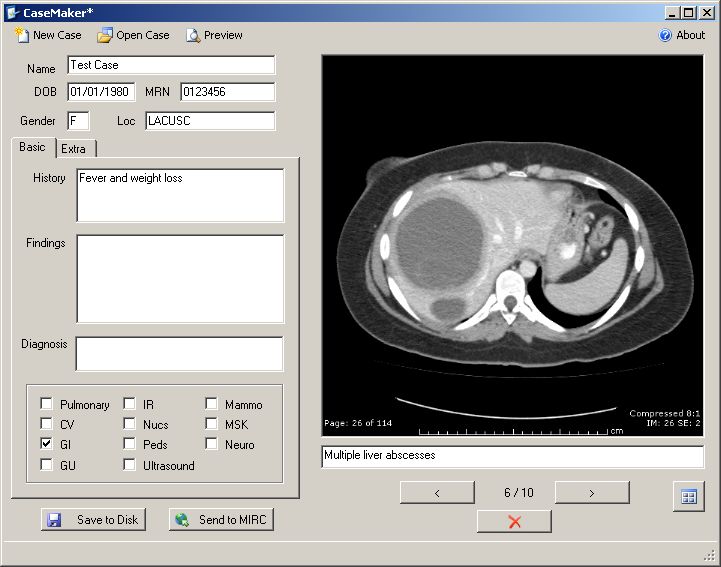Image resolution: width=721 pixels, height=567 pixels.
Task: Switch to the Extra tab
Action: 74,149
